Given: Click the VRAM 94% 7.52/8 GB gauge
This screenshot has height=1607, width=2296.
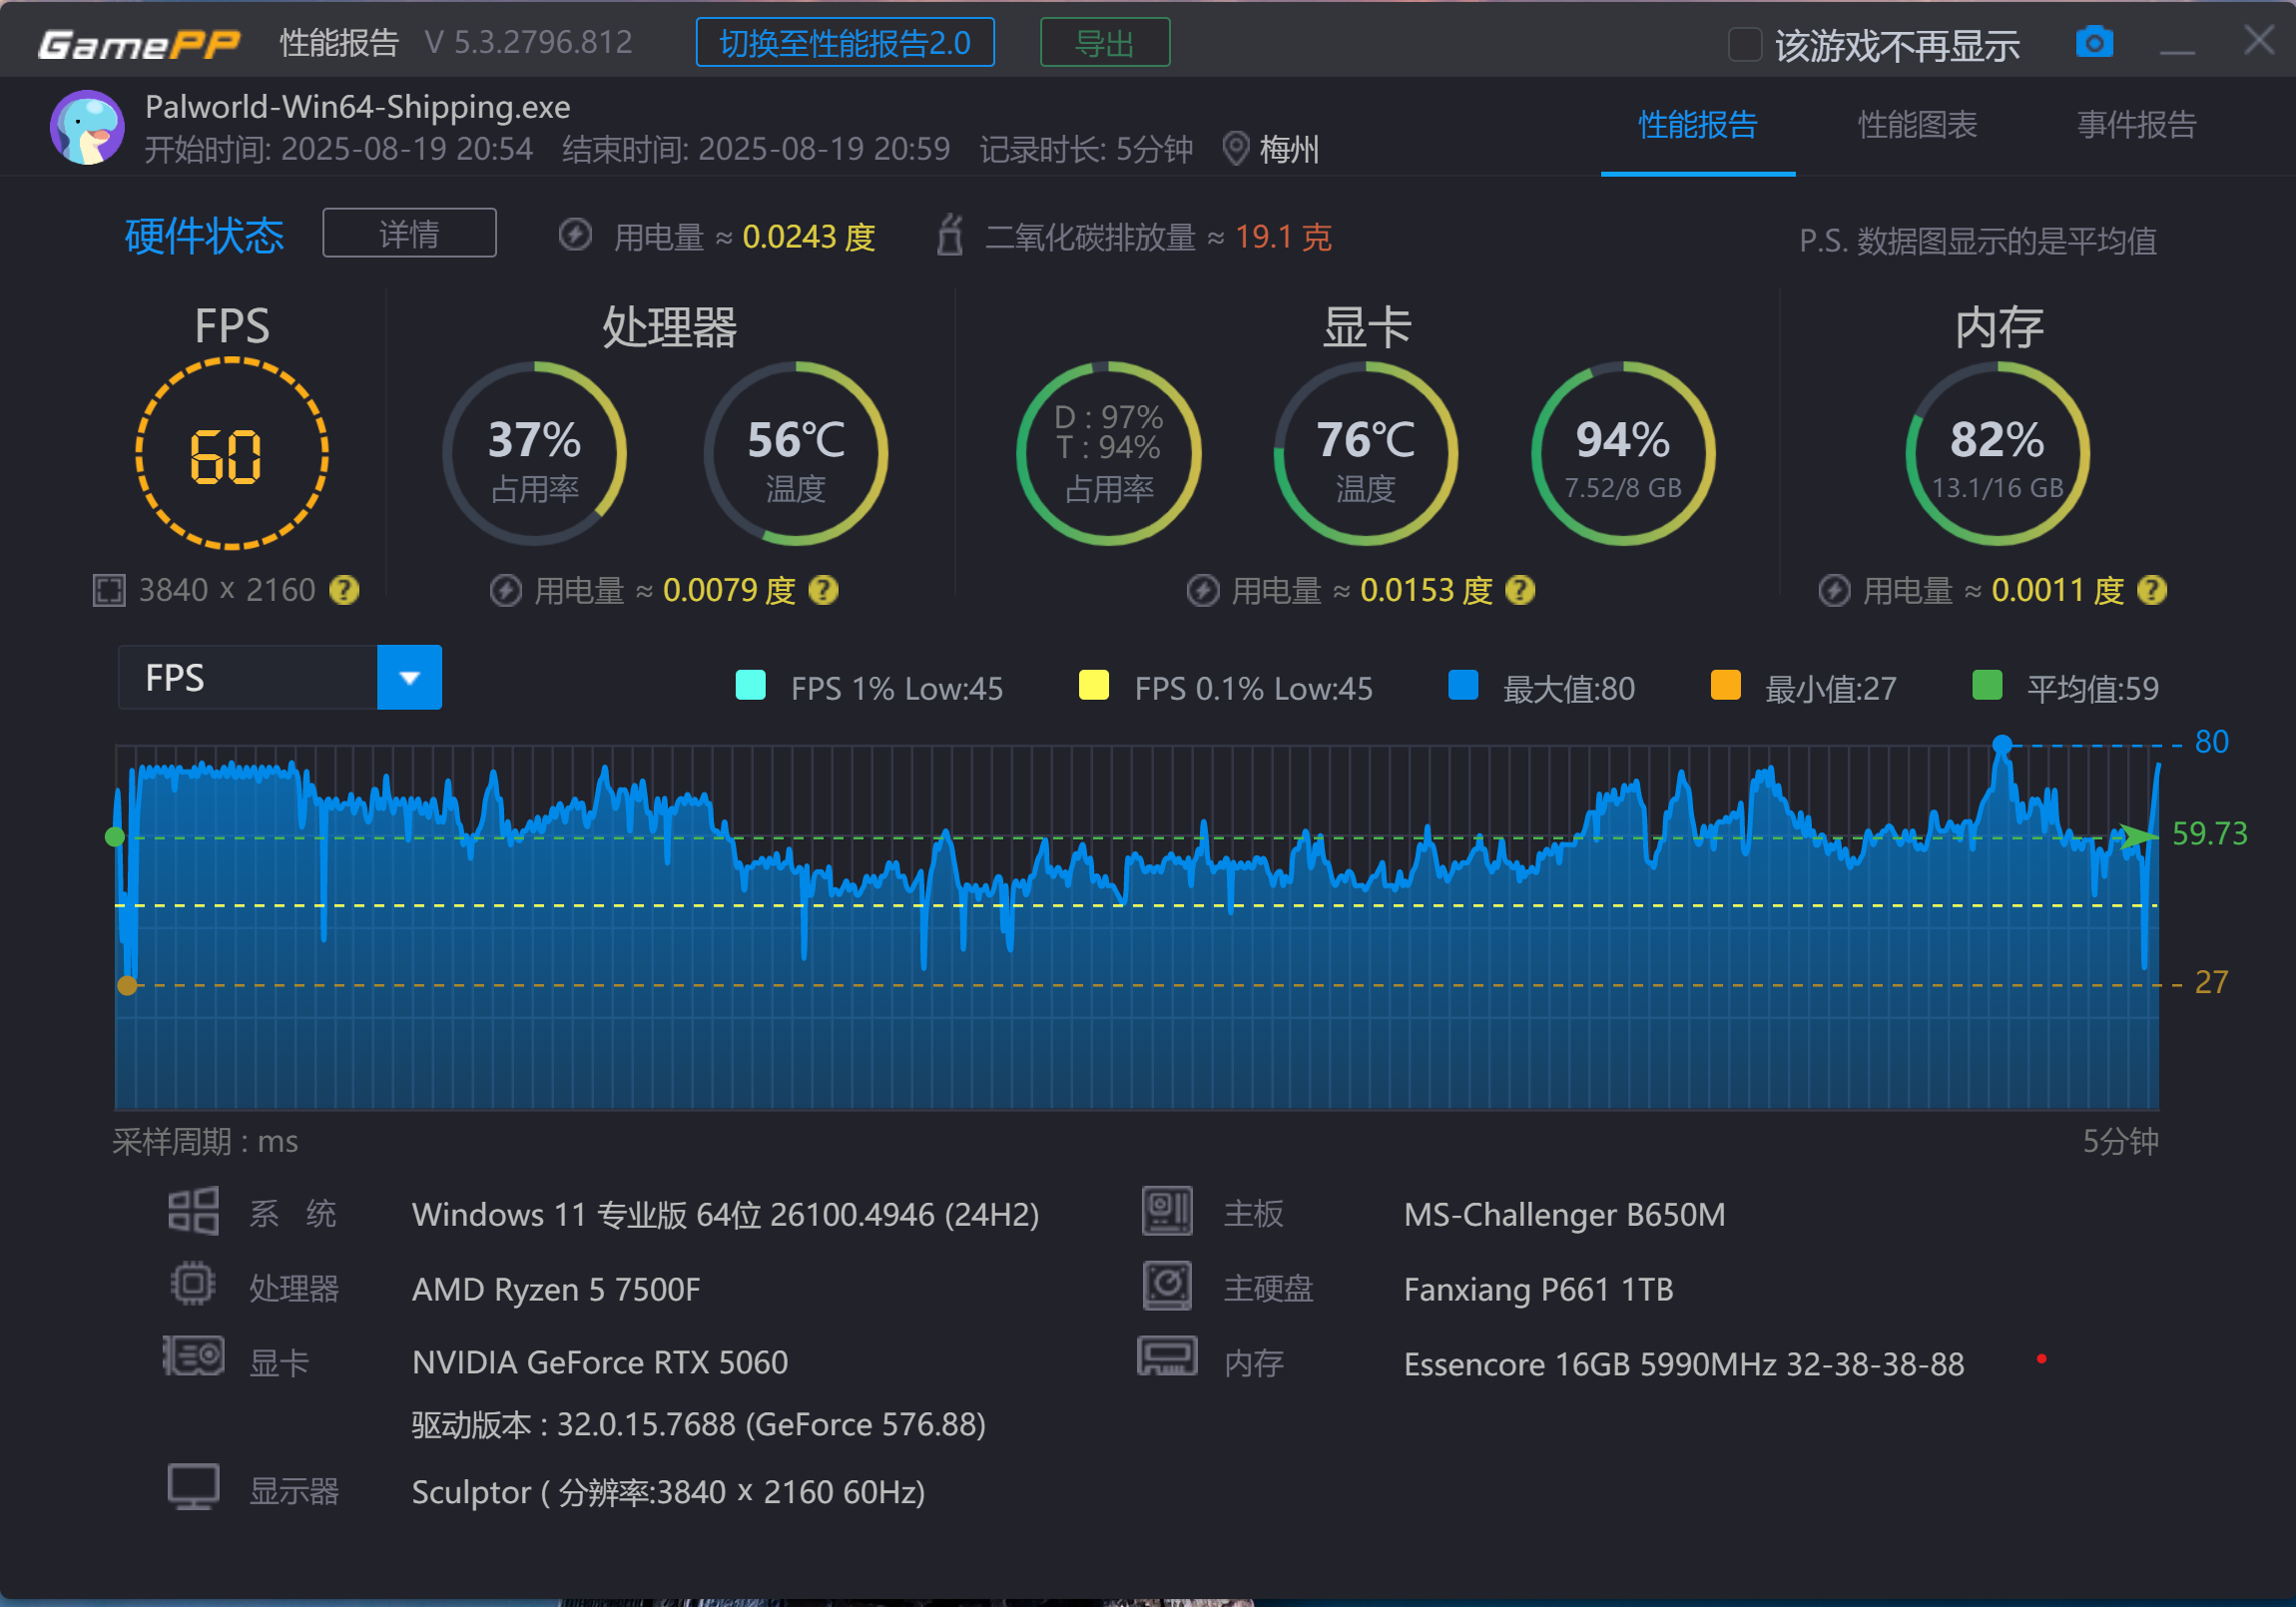Looking at the screenshot, I should pos(1622,454).
